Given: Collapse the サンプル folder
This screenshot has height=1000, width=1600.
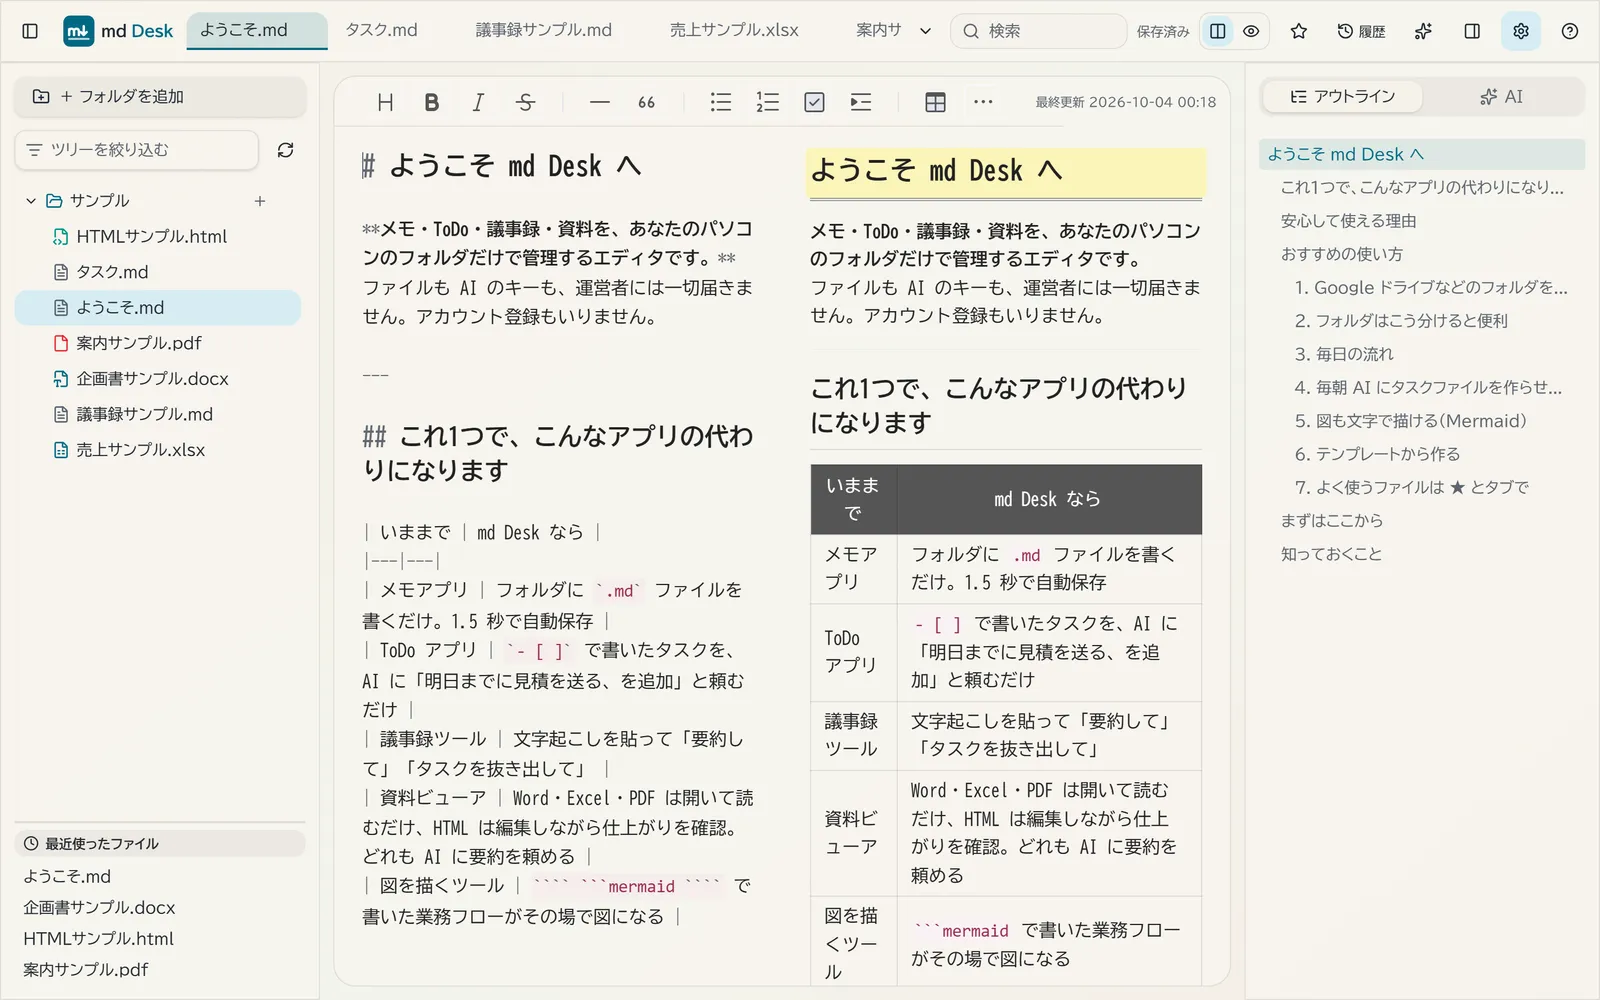Looking at the screenshot, I should coord(31,201).
